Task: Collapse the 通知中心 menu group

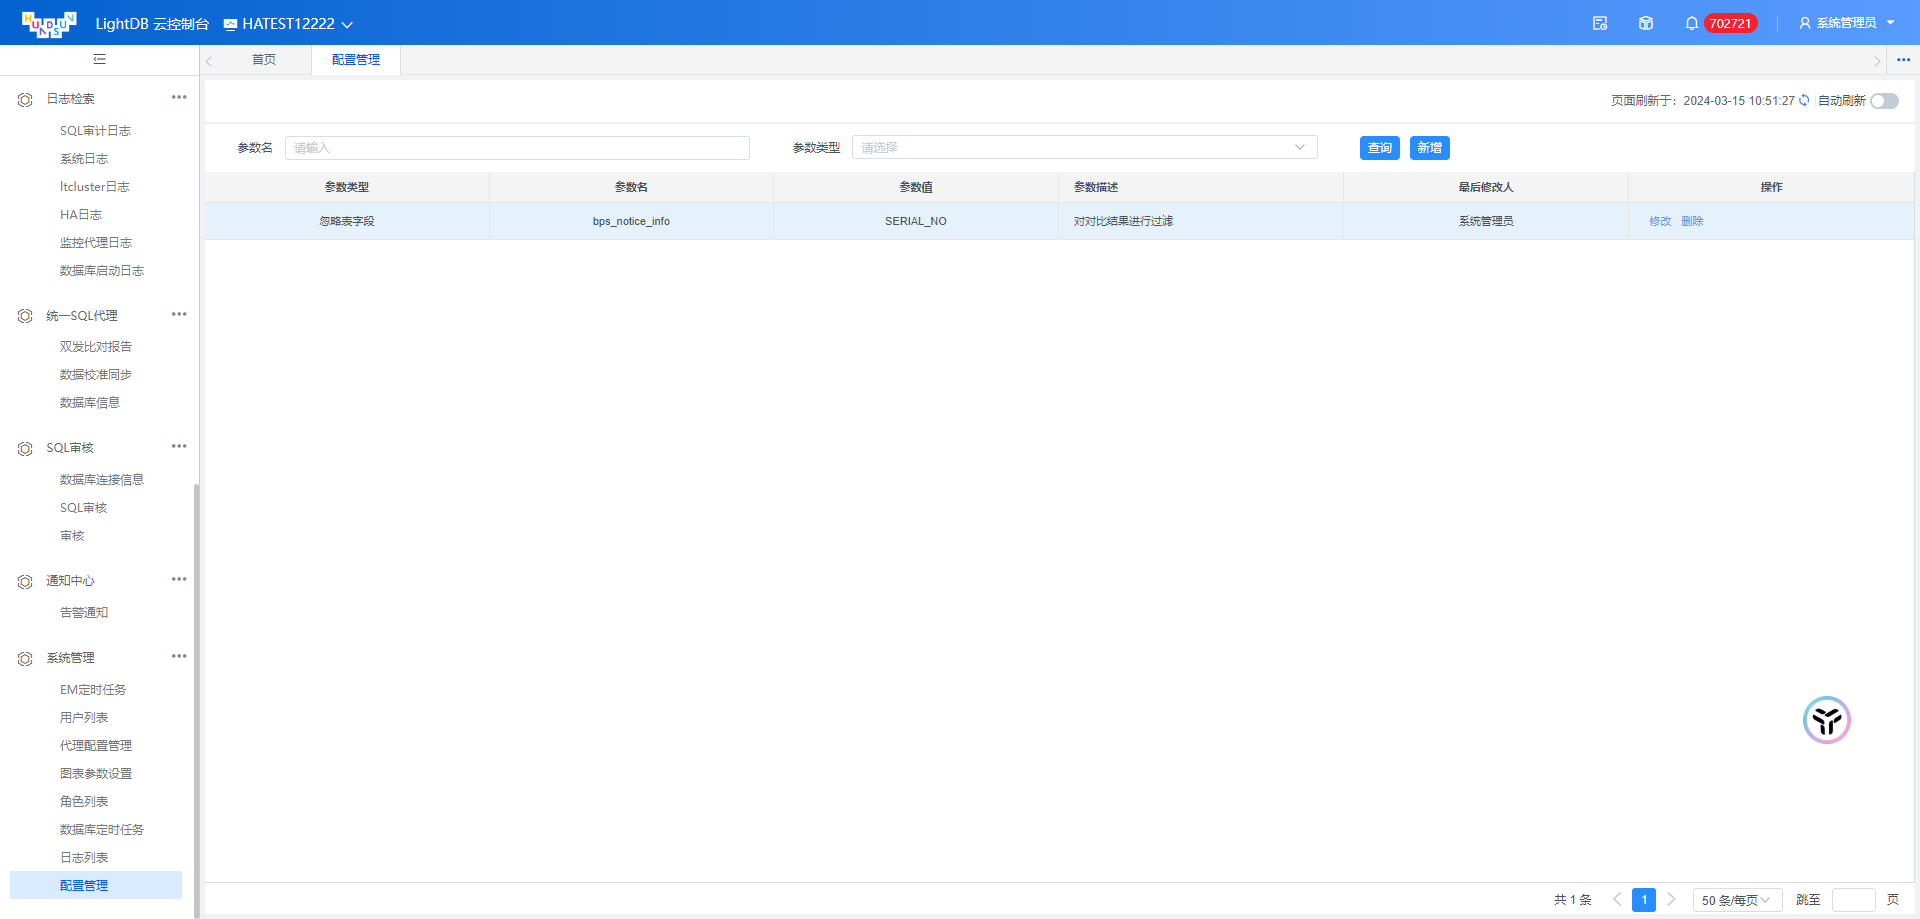Action: (x=70, y=581)
